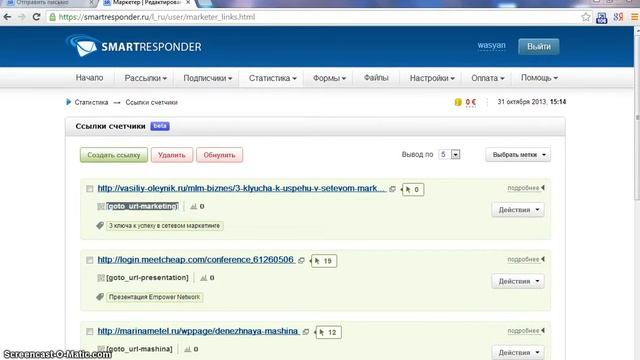Expand подробнее for marinametel link

pyautogui.click(x=526, y=331)
